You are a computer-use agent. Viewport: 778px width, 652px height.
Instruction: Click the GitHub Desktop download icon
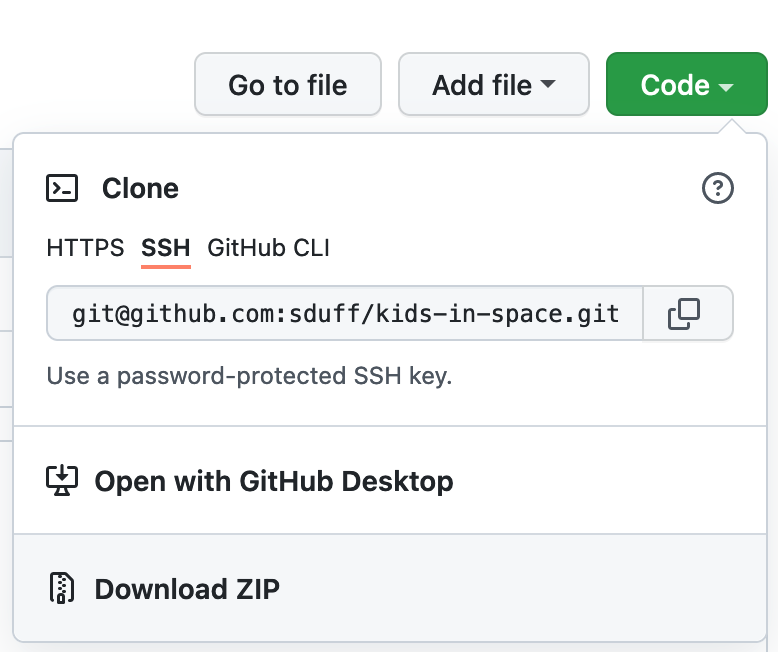(x=62, y=481)
